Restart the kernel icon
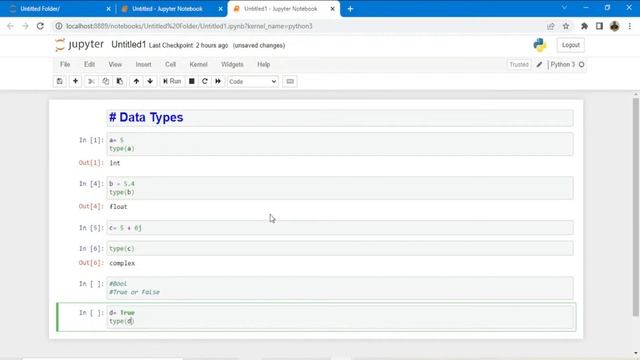Viewport: 640px width, 360px height. (205, 81)
